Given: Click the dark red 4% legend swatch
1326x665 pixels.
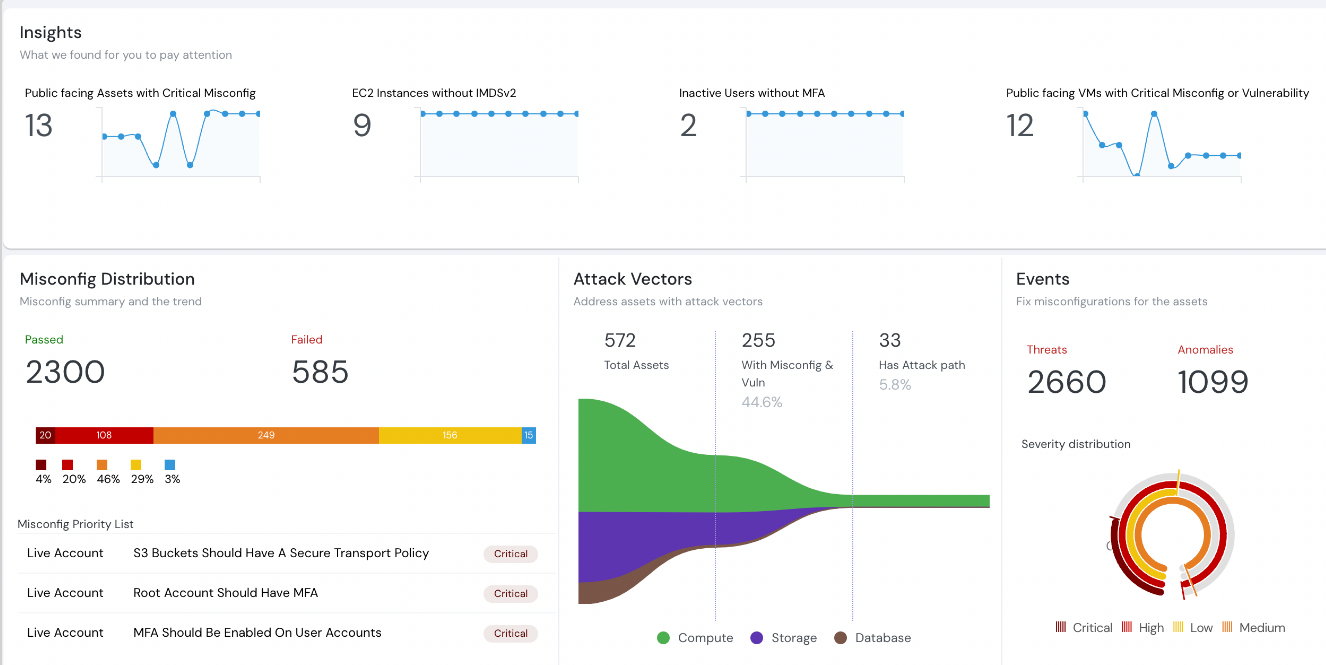Looking at the screenshot, I should click(41, 465).
